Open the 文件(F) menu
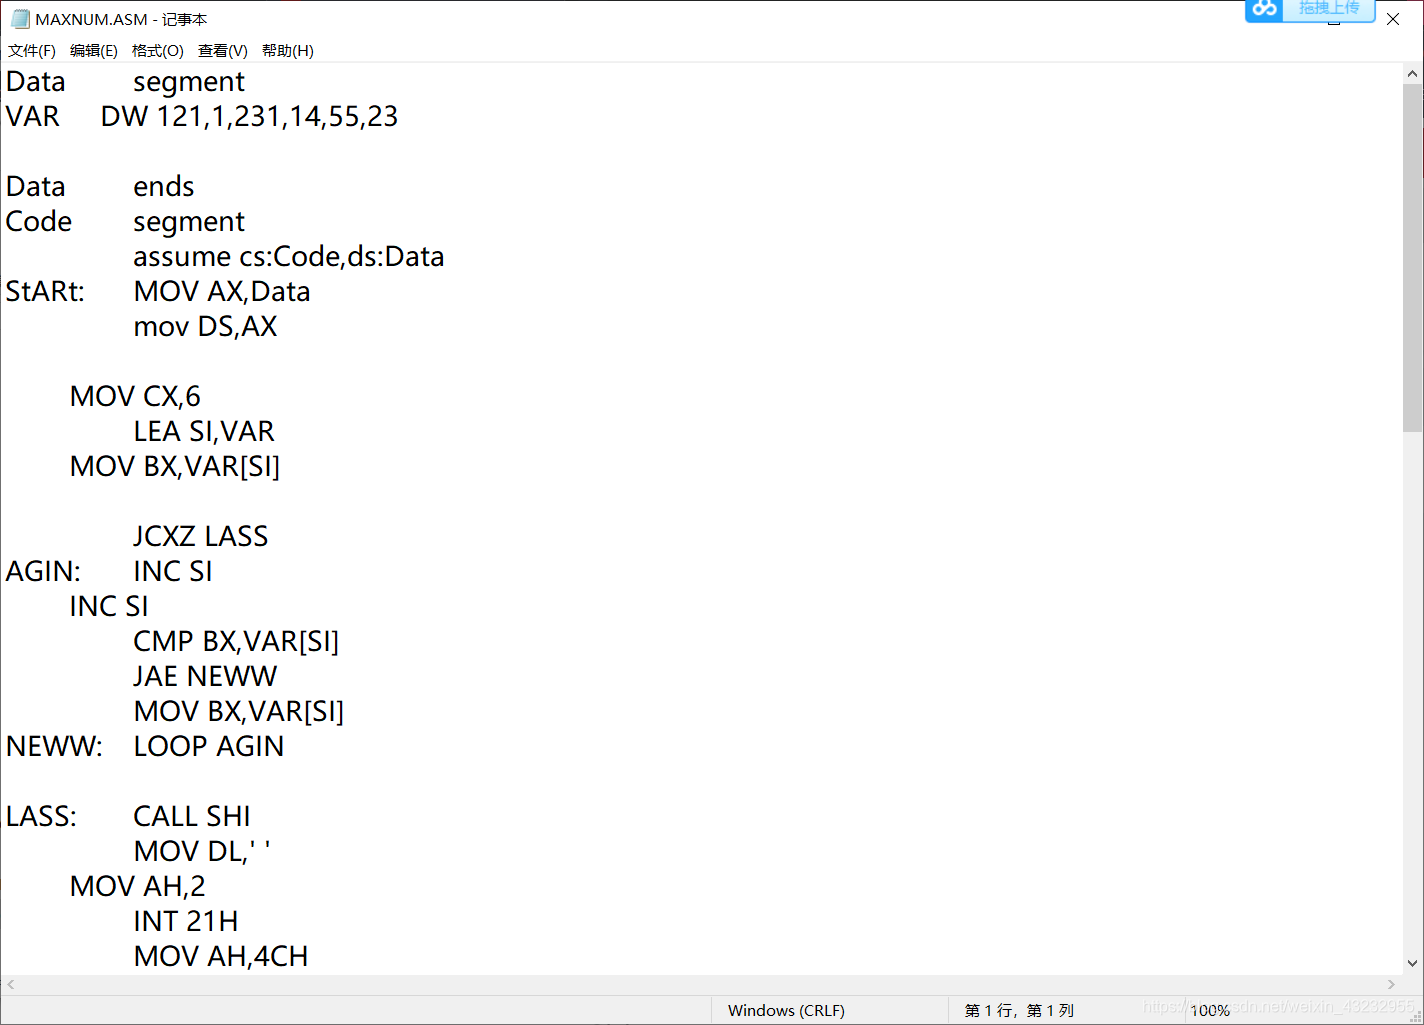 point(32,51)
